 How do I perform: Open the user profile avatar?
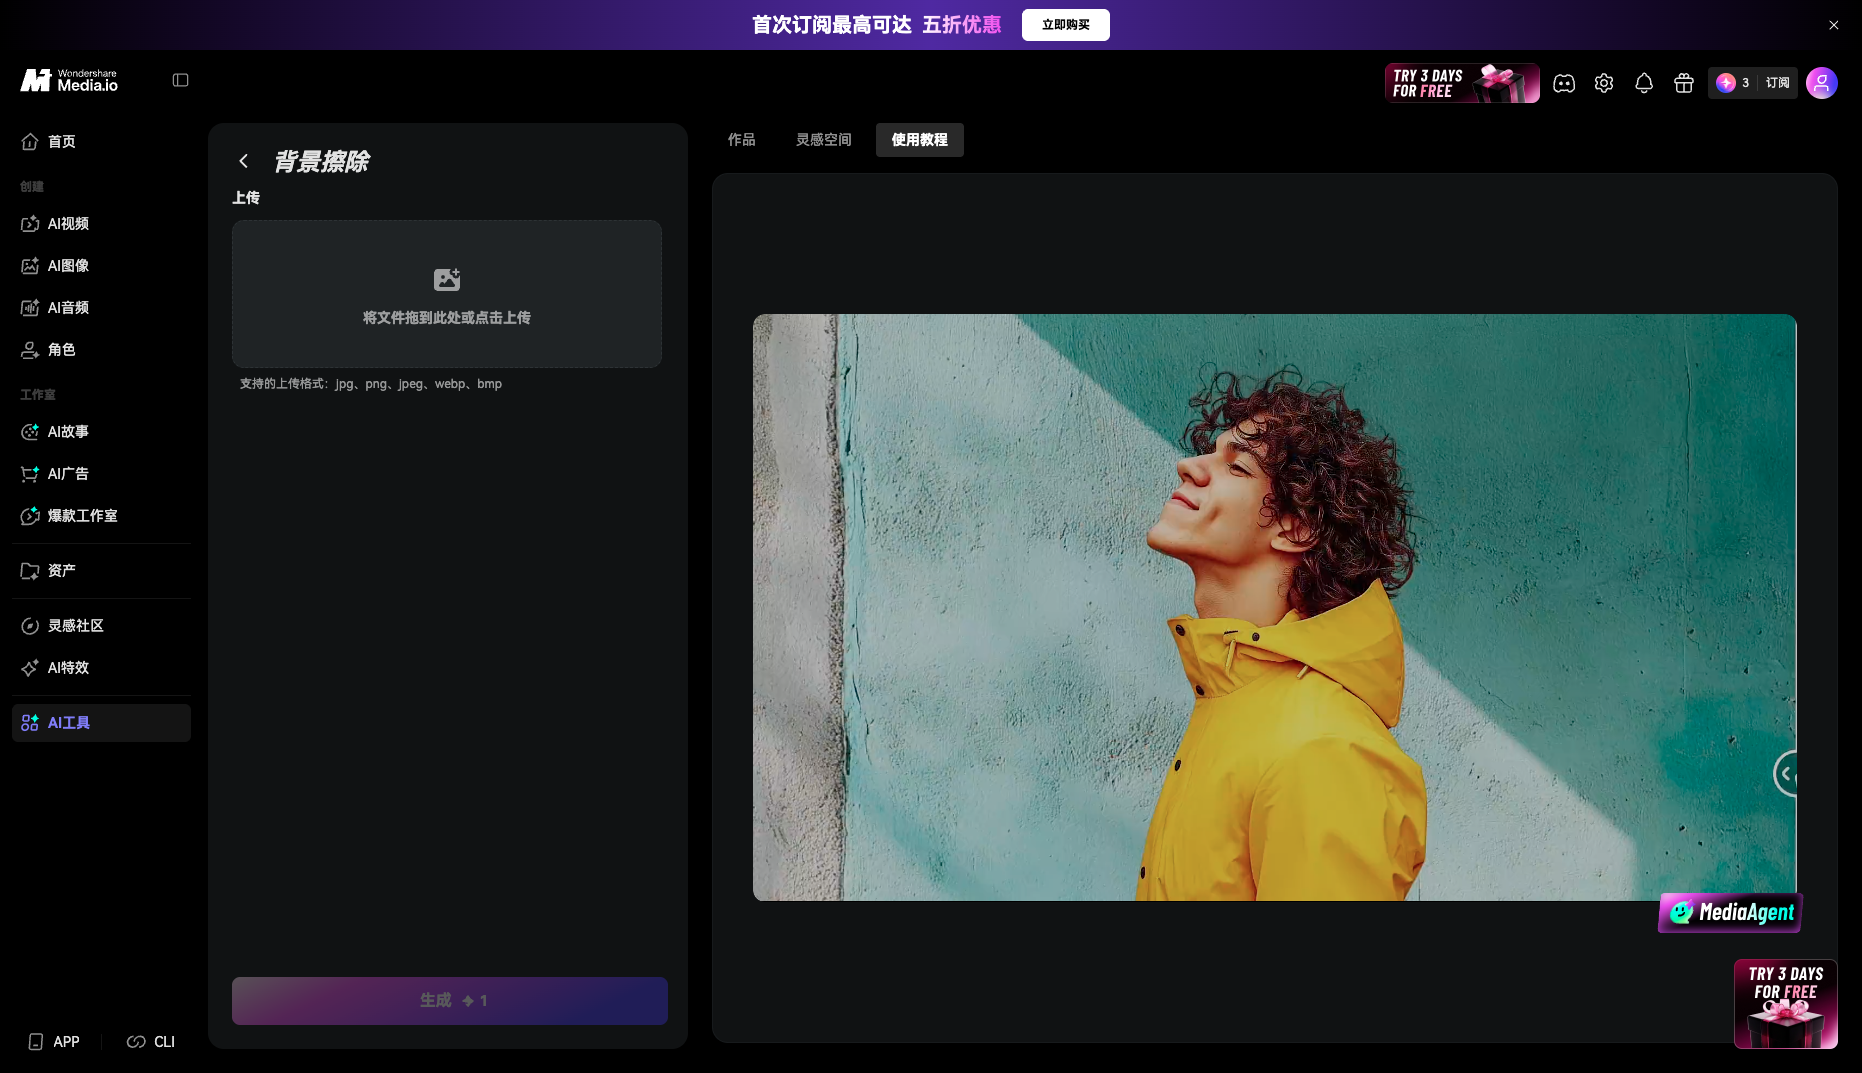tap(1822, 83)
